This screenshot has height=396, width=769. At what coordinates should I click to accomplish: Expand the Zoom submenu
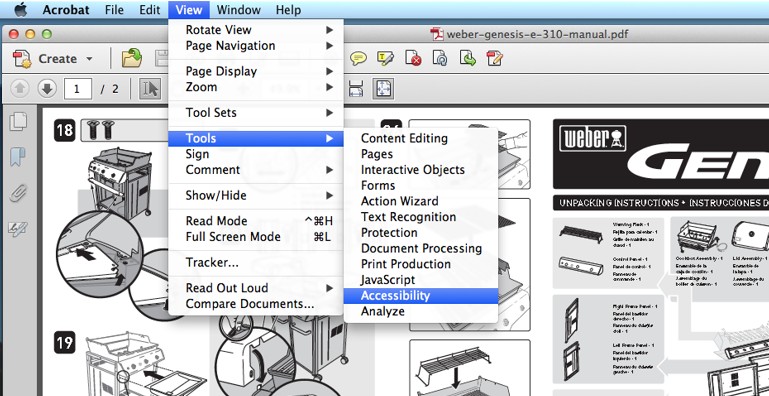pos(256,87)
